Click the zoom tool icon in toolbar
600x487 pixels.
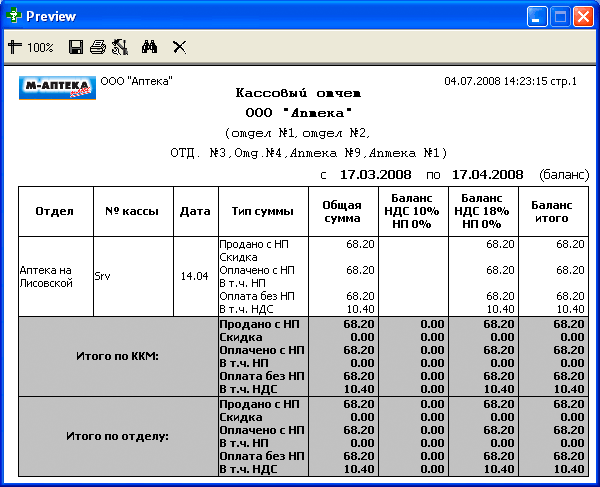tap(15, 47)
